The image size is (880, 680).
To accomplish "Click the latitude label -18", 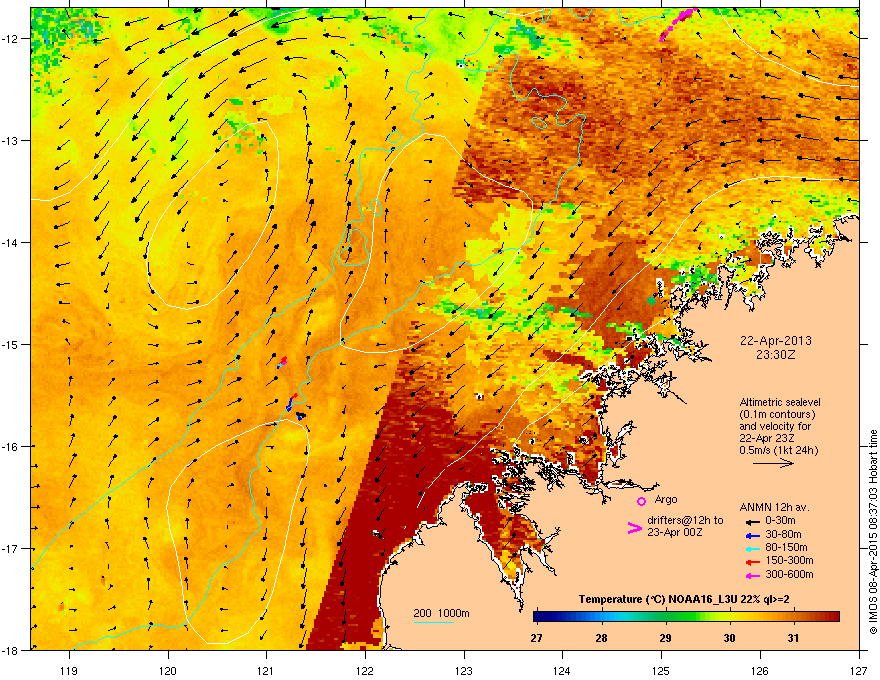I will coord(10,650).
